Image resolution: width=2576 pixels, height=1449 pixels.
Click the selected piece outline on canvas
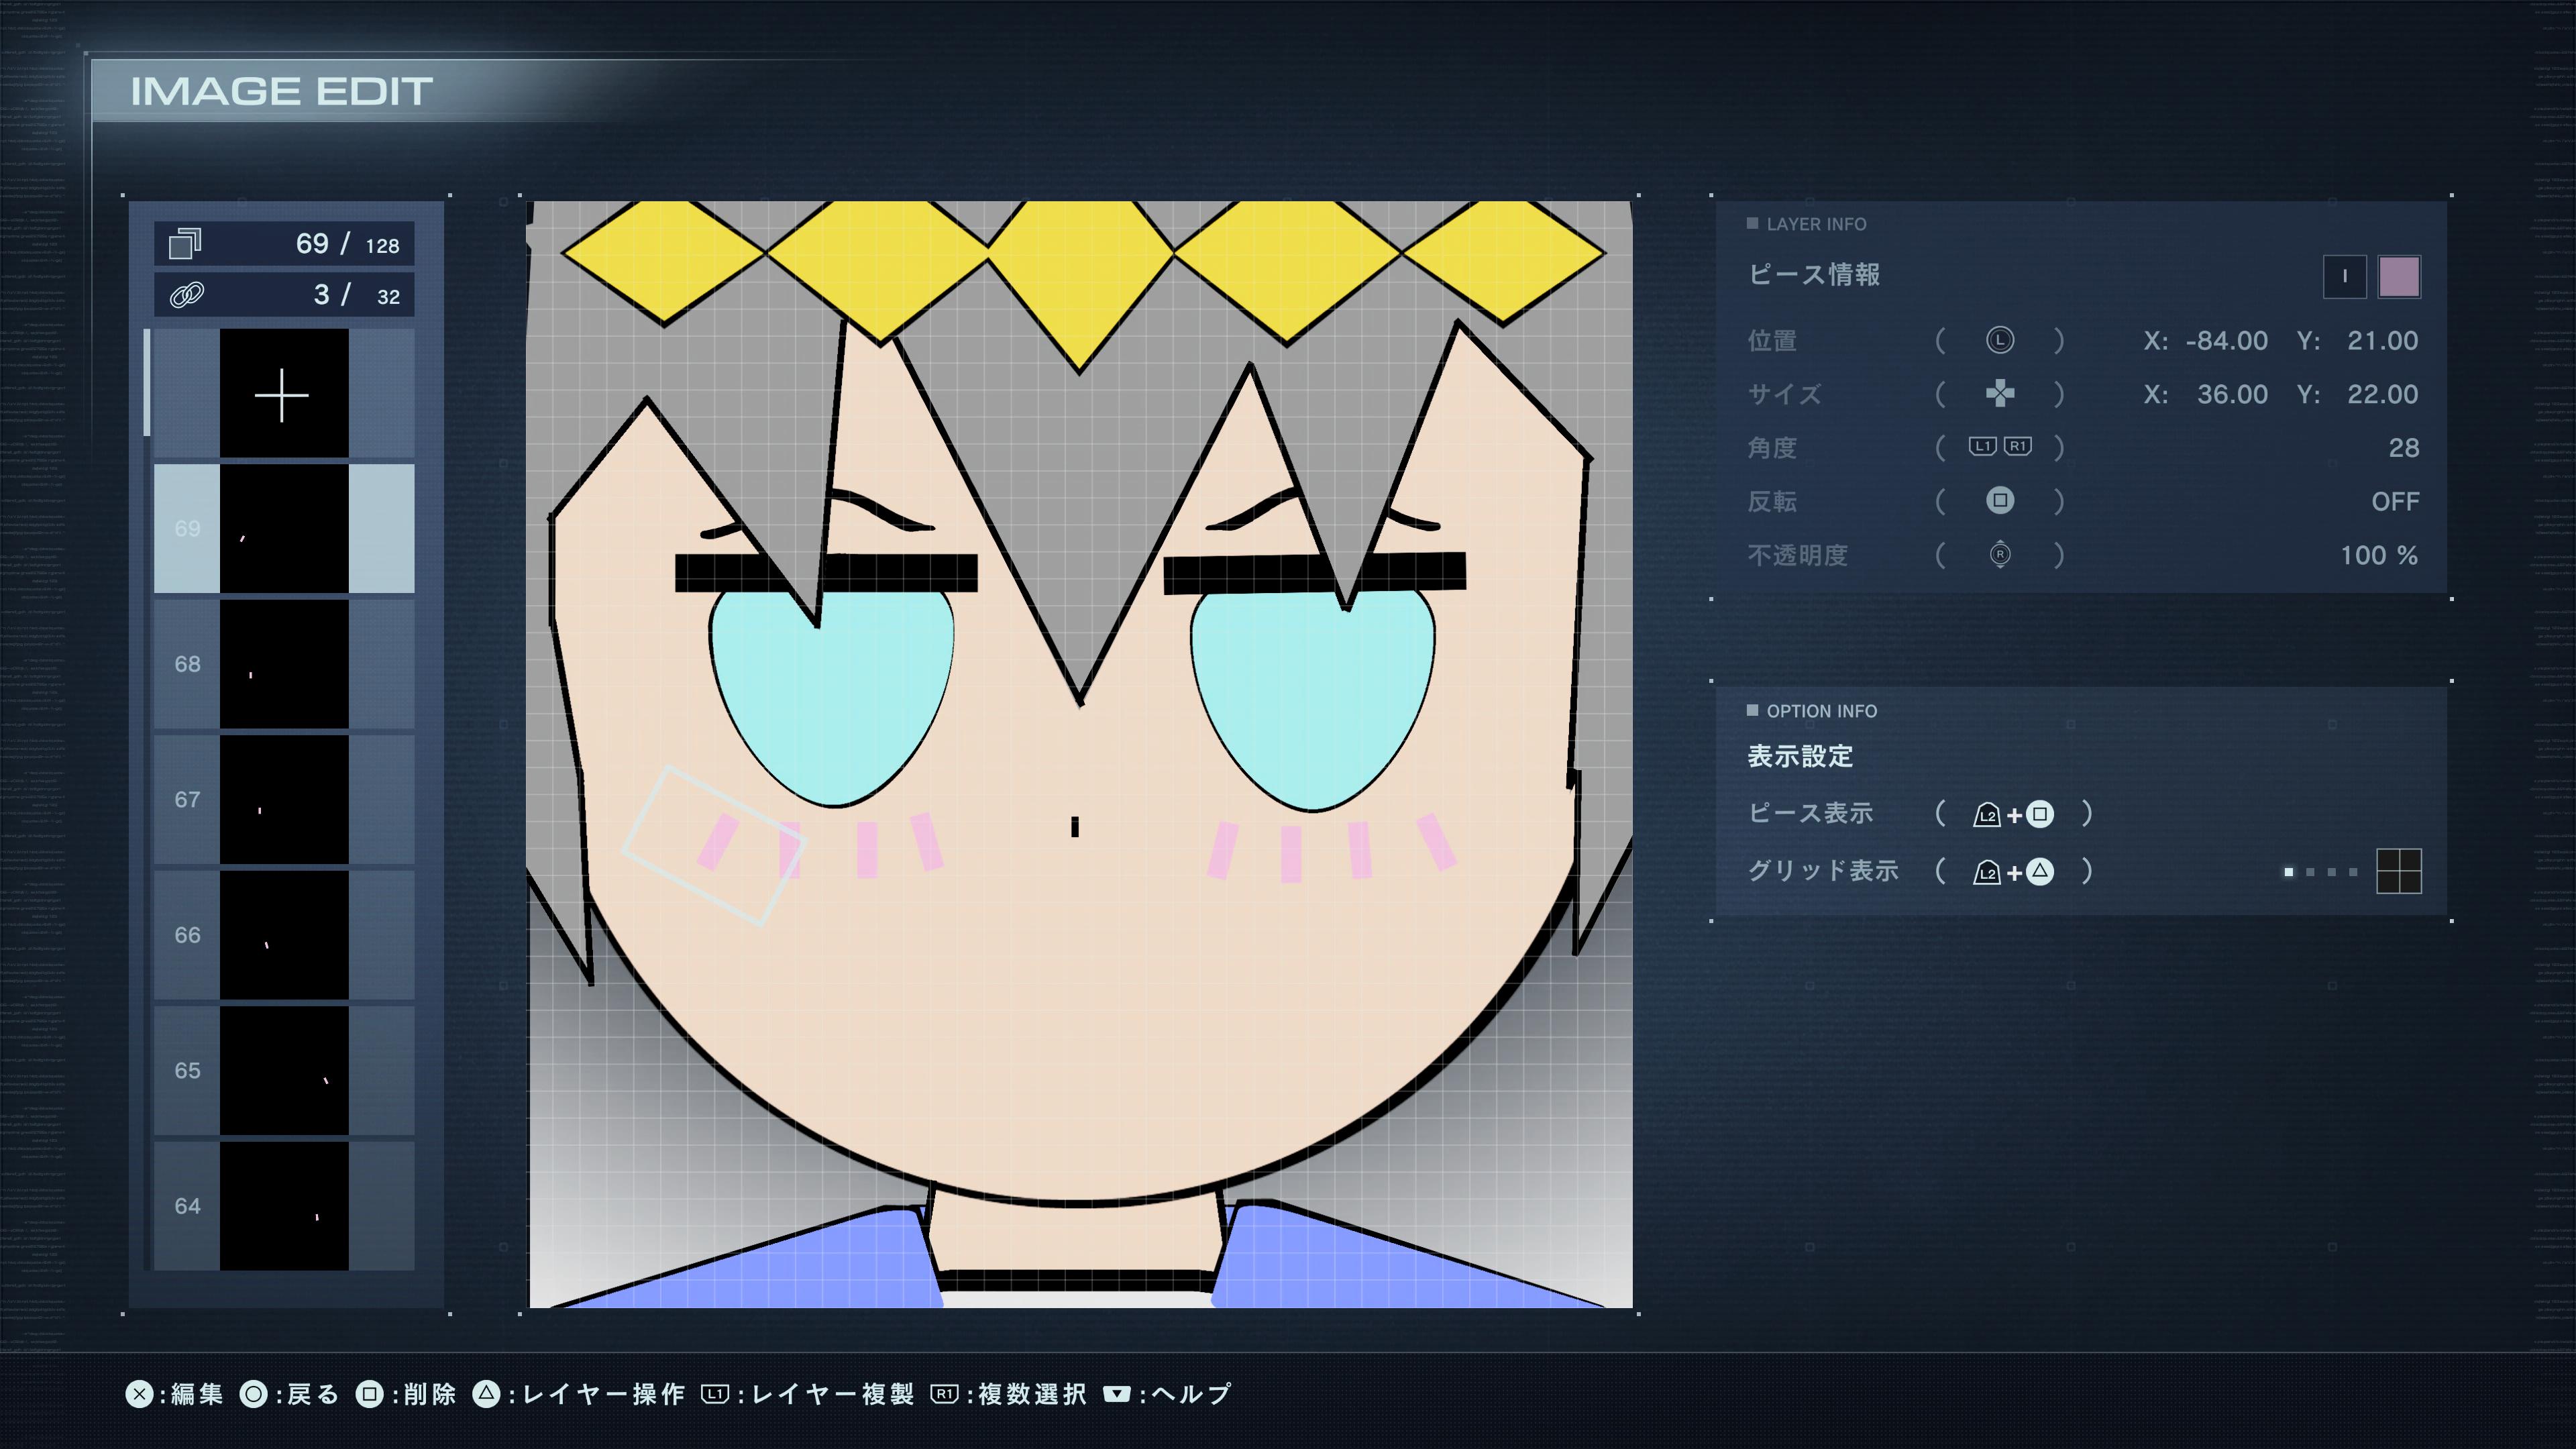(714, 846)
